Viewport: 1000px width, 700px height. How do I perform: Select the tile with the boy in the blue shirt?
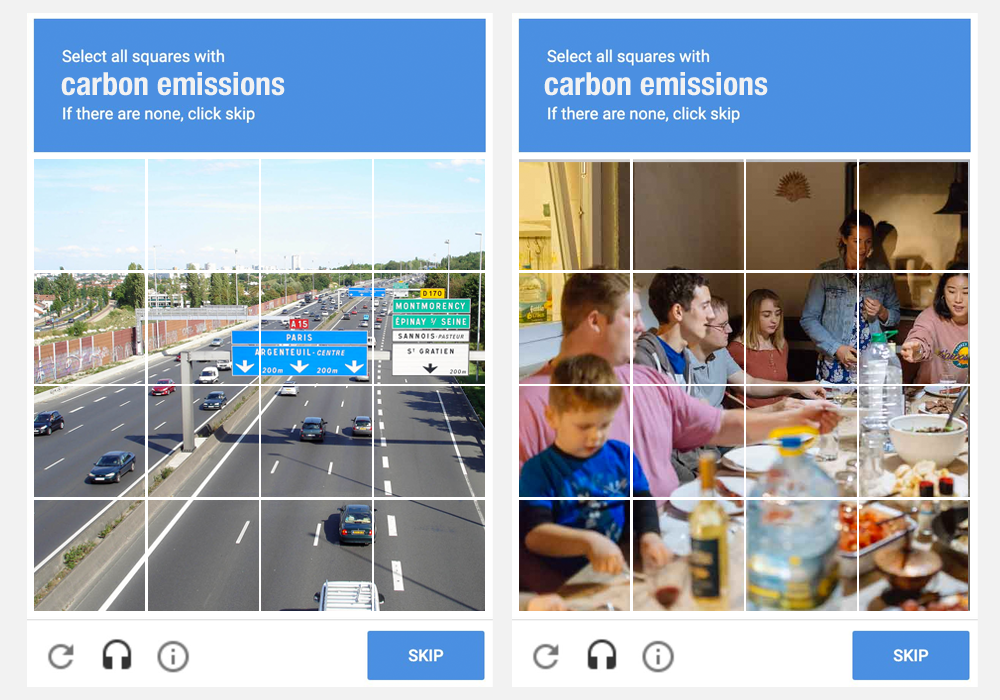574,441
